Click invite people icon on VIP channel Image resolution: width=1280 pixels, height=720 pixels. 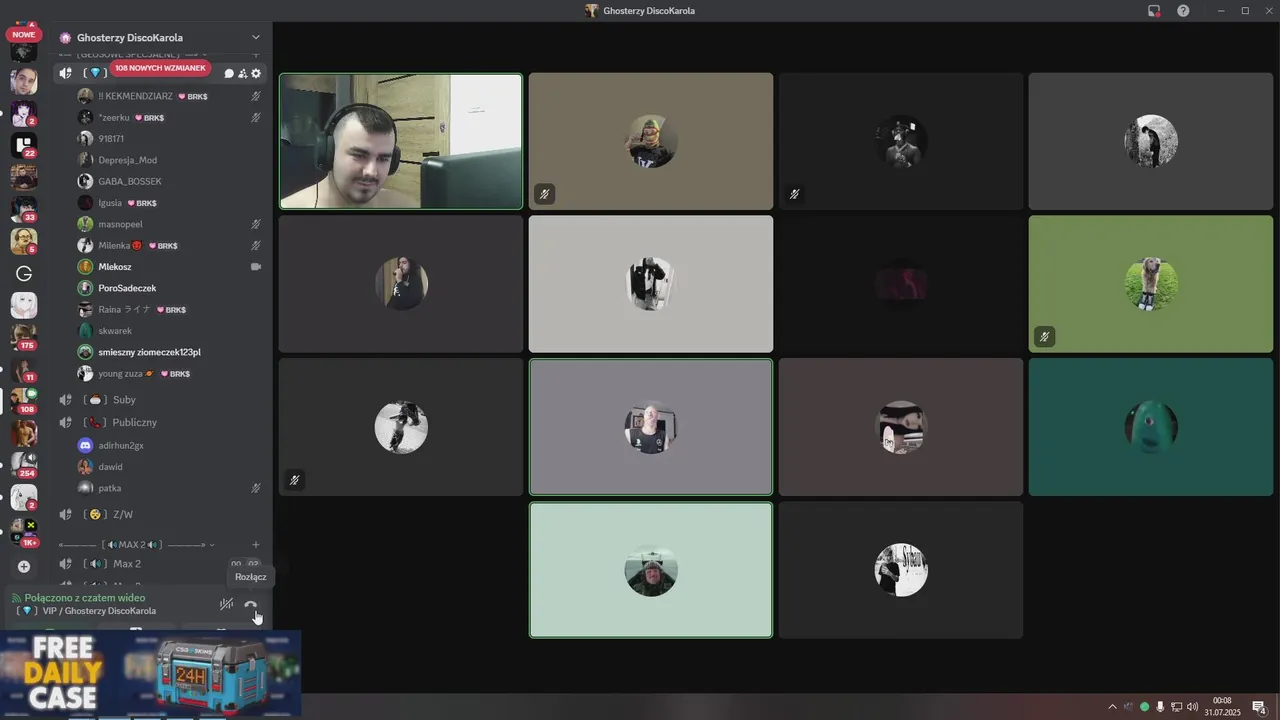coord(242,73)
